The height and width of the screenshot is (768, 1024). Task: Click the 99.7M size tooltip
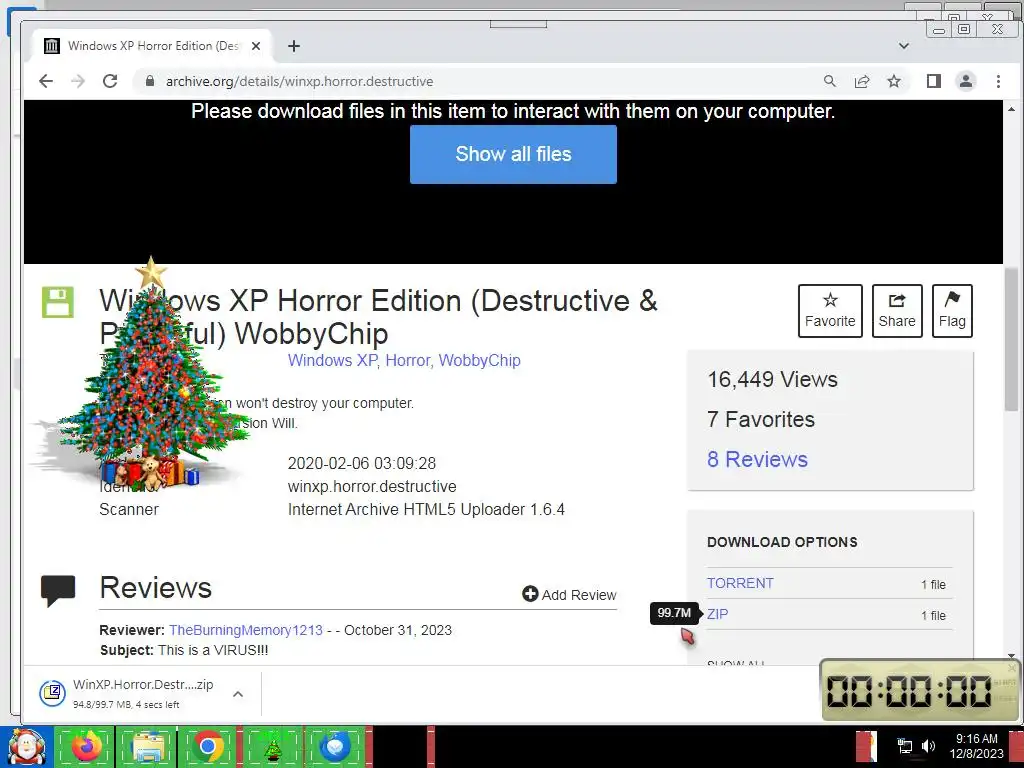pos(674,613)
